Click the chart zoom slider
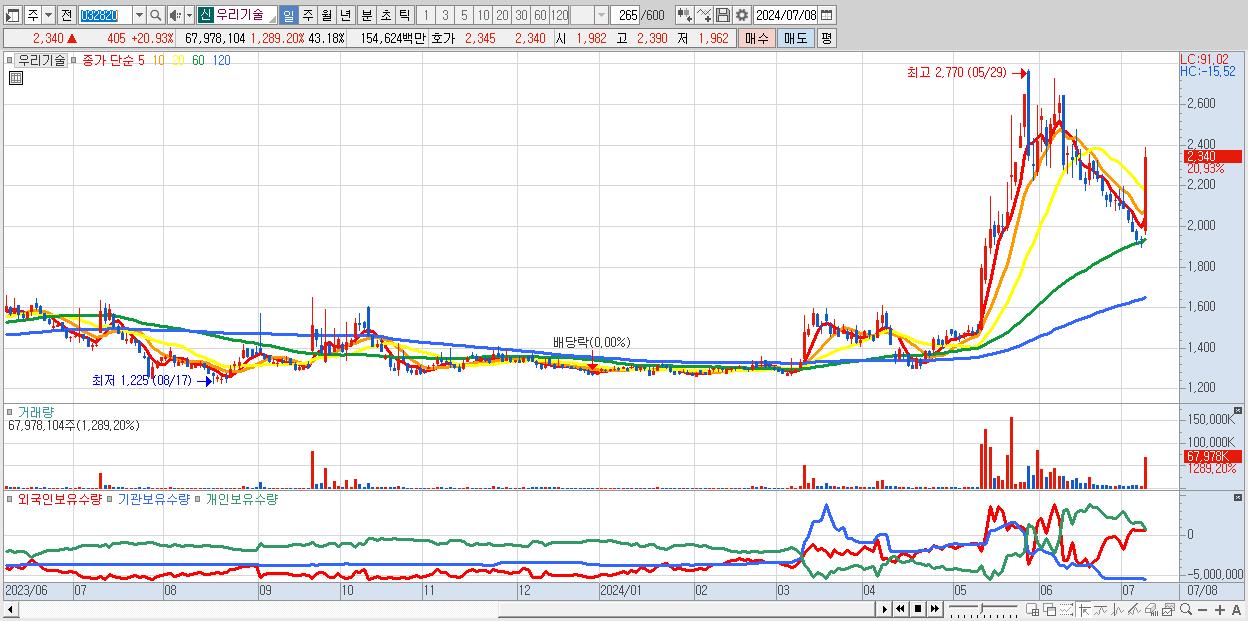The width and height of the screenshot is (1248, 621). pos(983,609)
